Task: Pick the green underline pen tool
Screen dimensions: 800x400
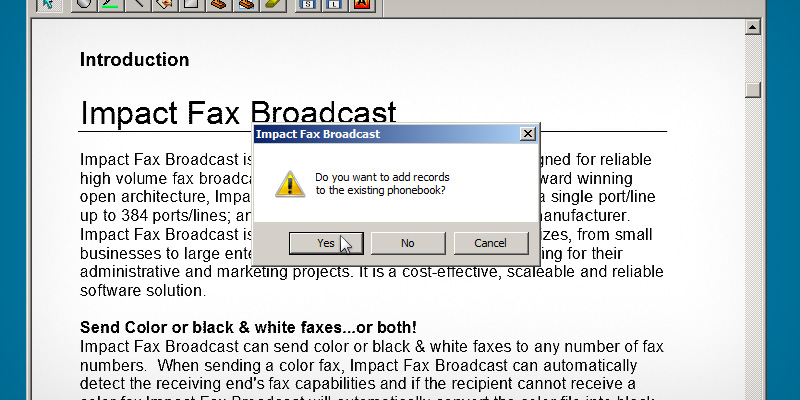Action: click(x=109, y=4)
